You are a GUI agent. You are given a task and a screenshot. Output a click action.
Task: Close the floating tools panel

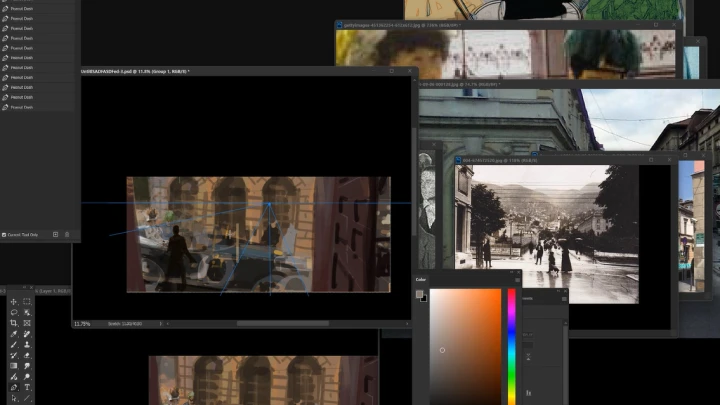click(x=31, y=287)
